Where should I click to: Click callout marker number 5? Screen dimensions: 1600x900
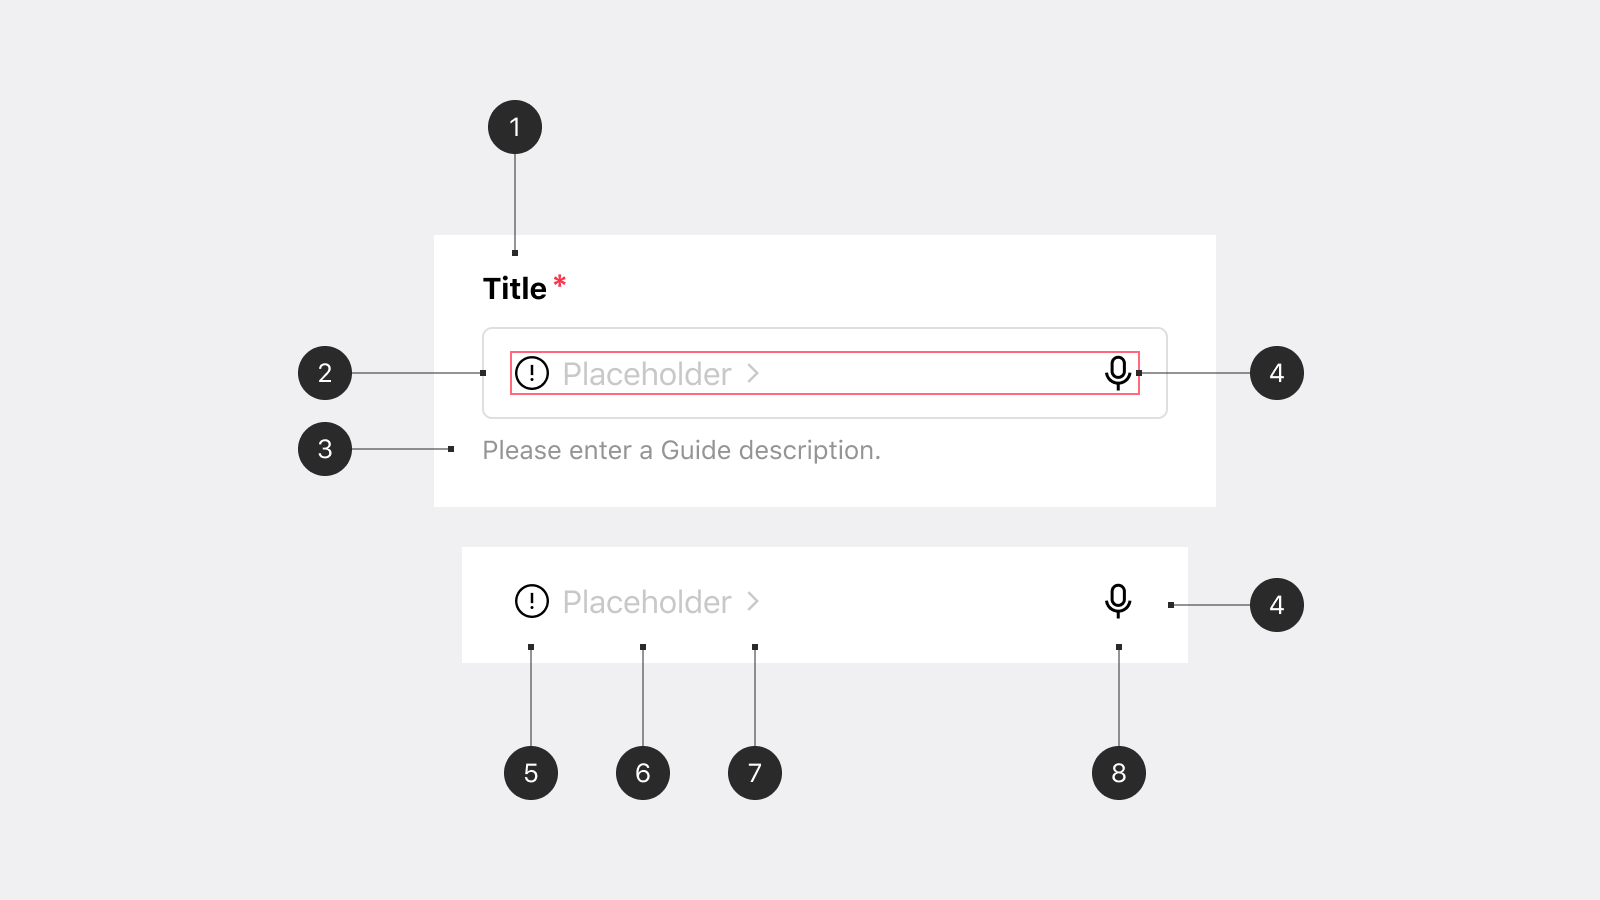(x=531, y=772)
